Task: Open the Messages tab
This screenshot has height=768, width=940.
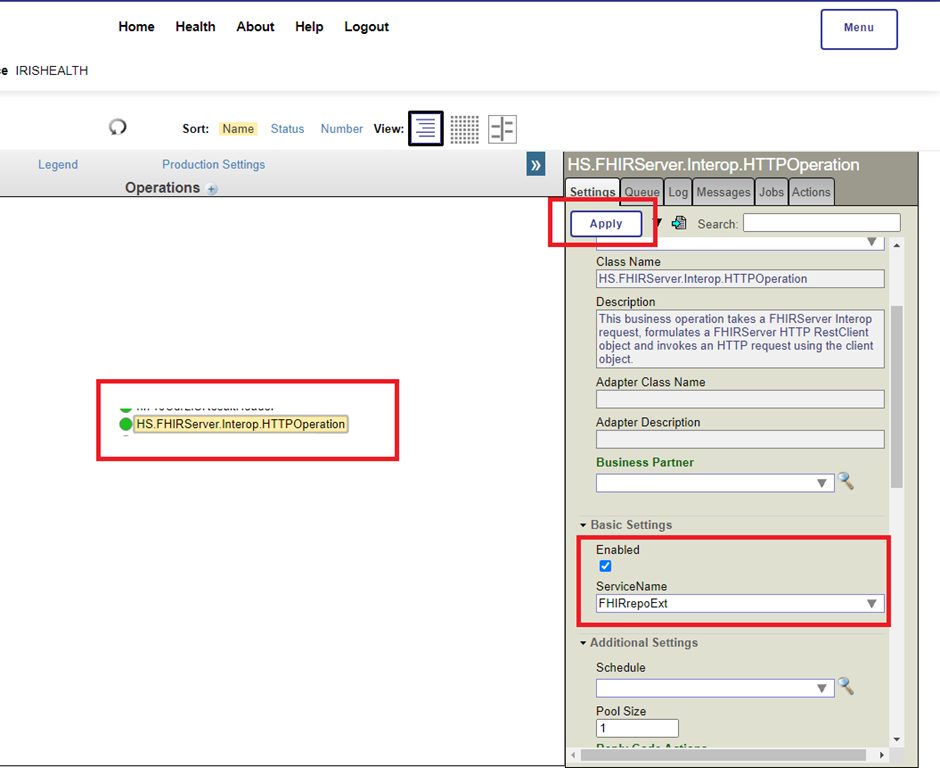Action: point(723,192)
